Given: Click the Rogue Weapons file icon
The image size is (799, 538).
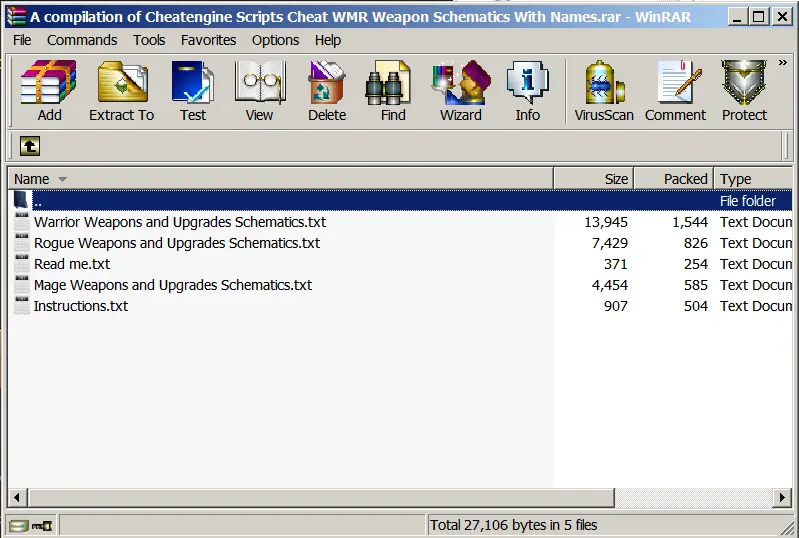Looking at the screenshot, I should click(x=21, y=243).
